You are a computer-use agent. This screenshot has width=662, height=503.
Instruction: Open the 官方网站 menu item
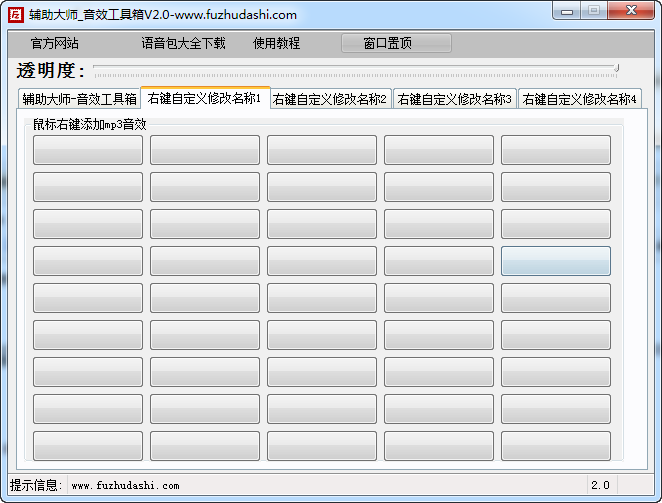click(54, 43)
